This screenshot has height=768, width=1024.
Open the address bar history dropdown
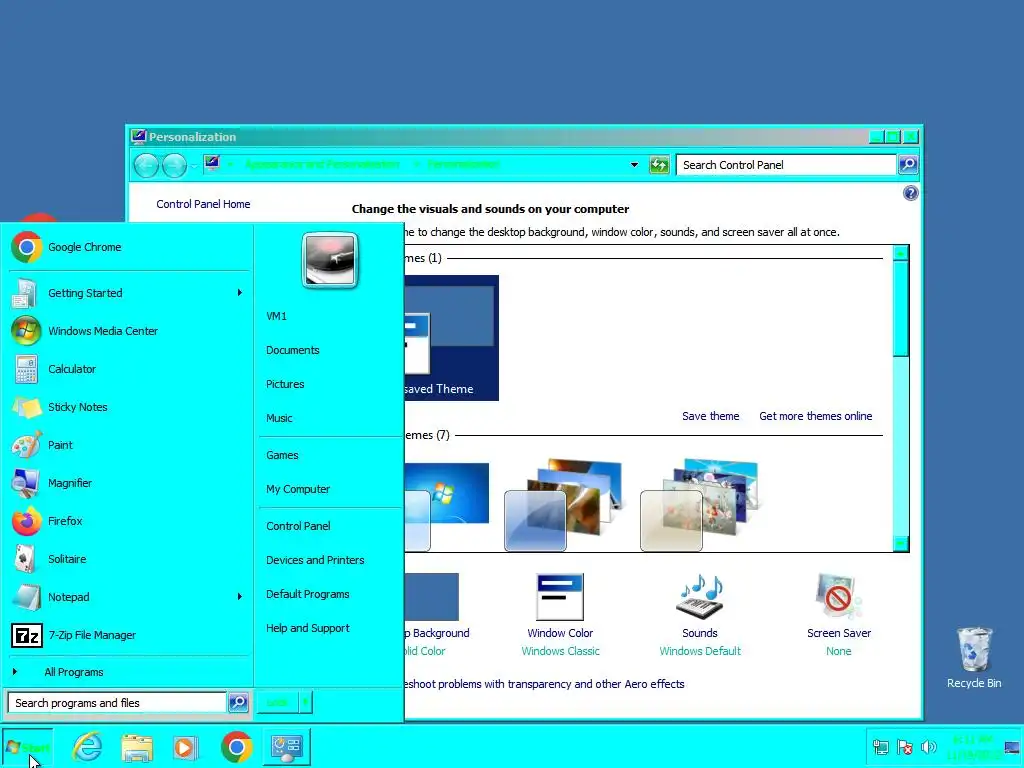634,165
